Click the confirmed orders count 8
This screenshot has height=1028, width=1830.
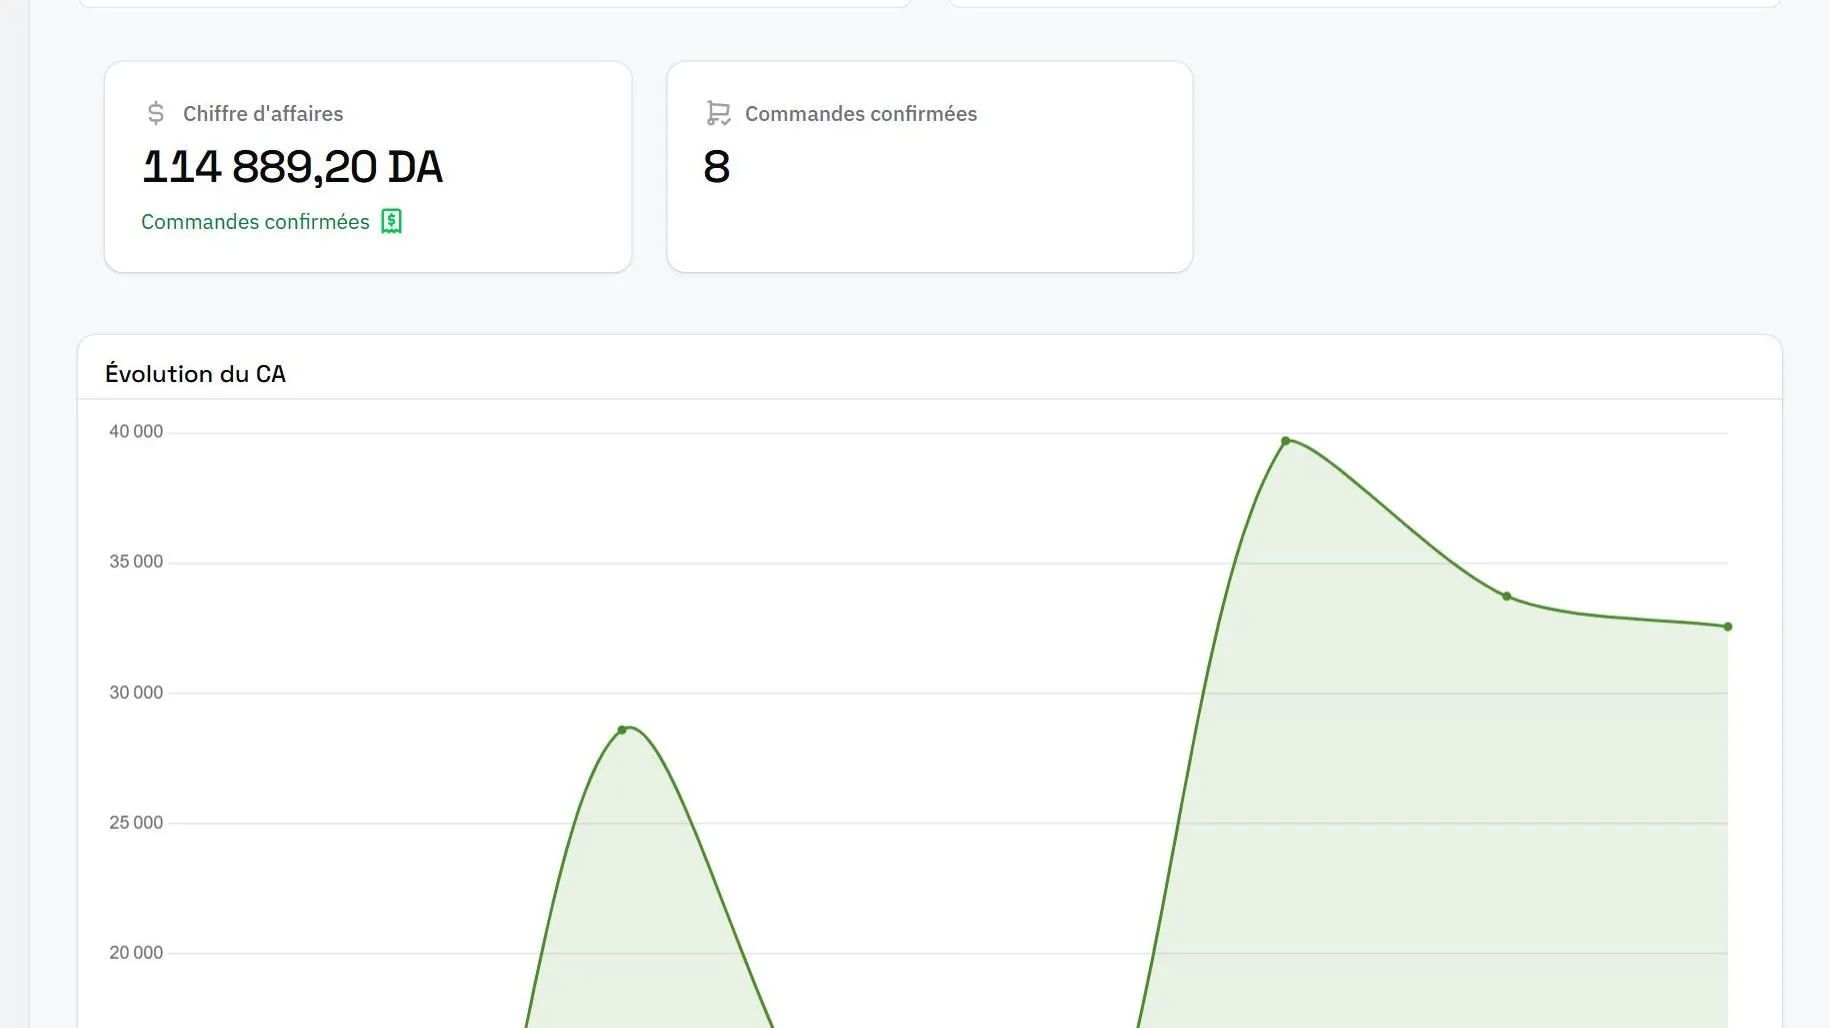[x=717, y=167]
